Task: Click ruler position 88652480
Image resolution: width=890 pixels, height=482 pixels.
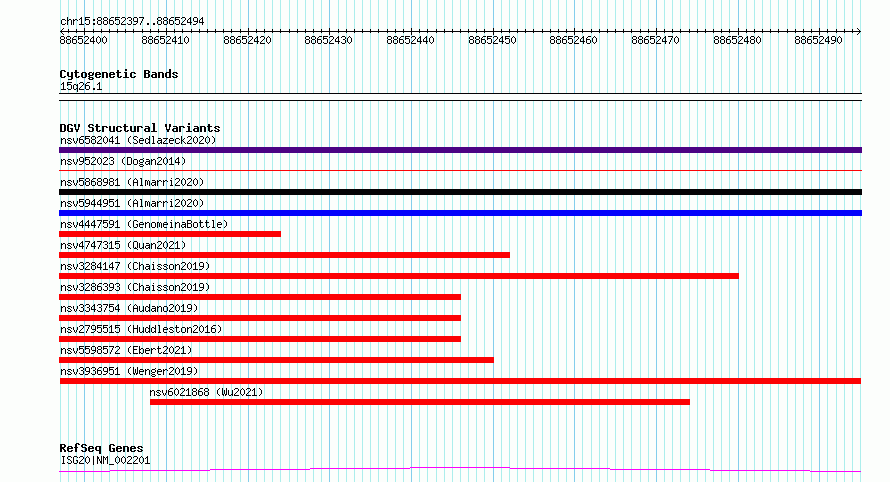Action: [x=737, y=40]
